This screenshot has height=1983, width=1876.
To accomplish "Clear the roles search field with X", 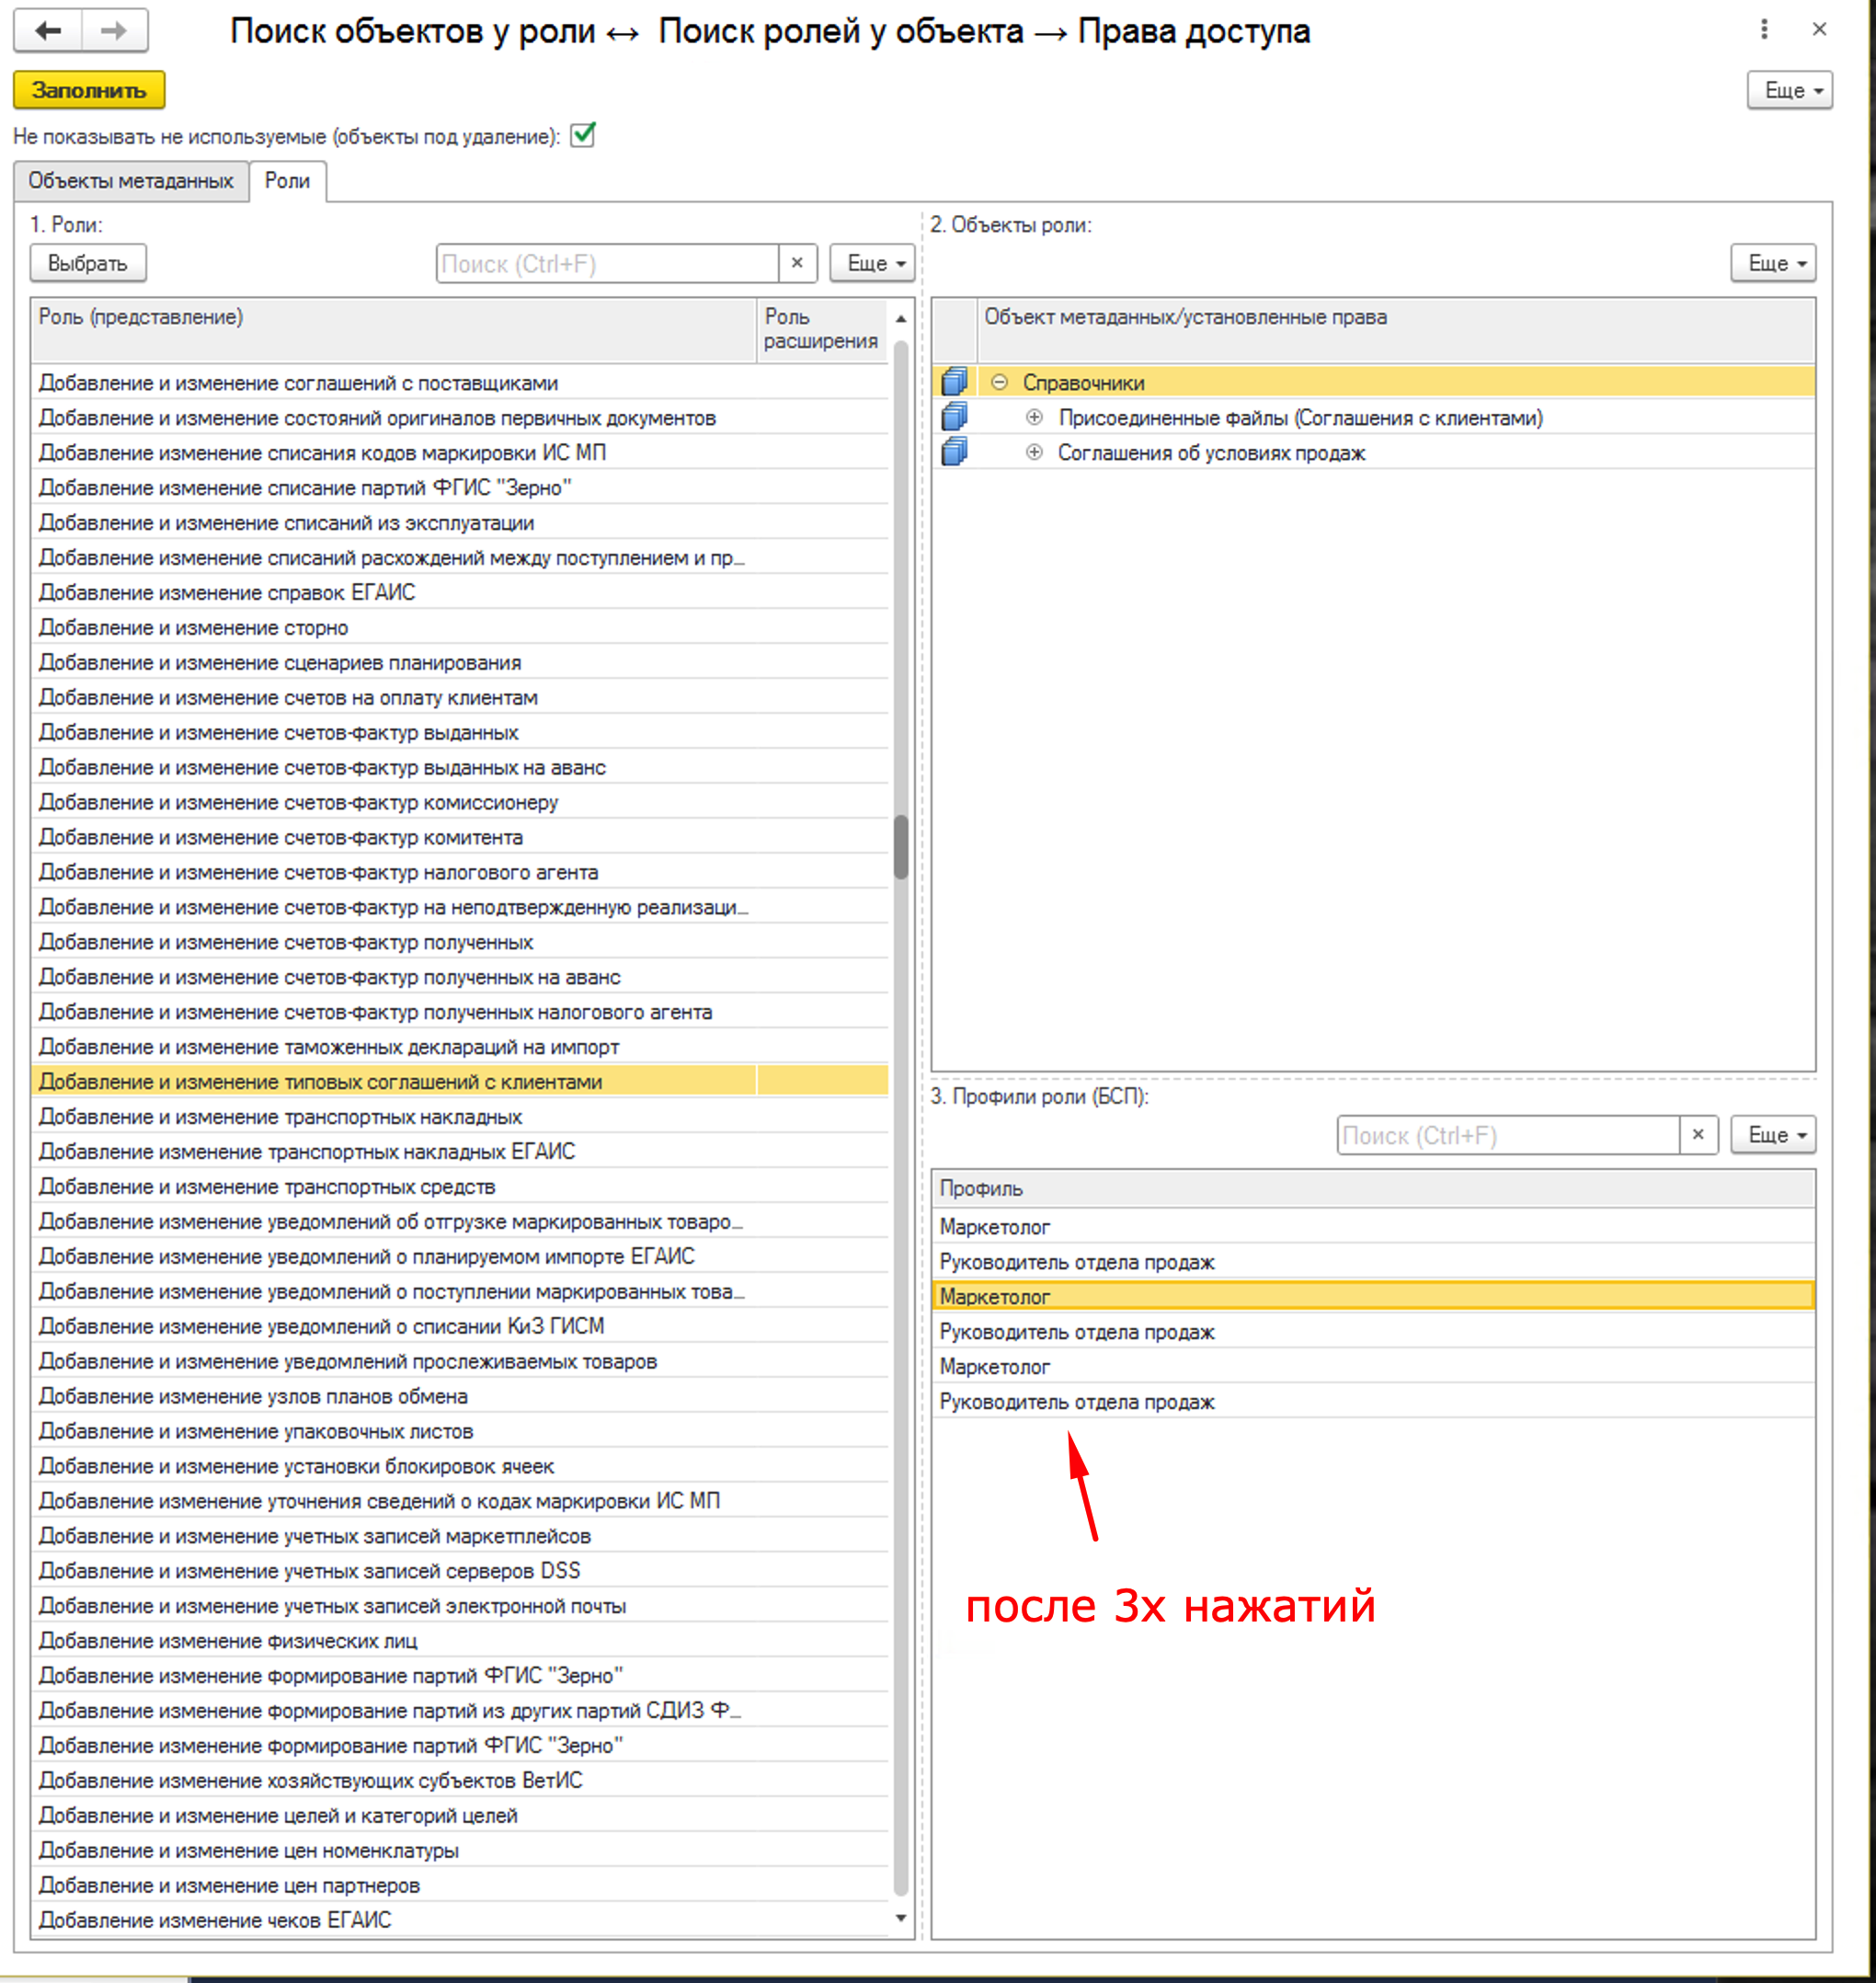I will pyautogui.click(x=797, y=263).
